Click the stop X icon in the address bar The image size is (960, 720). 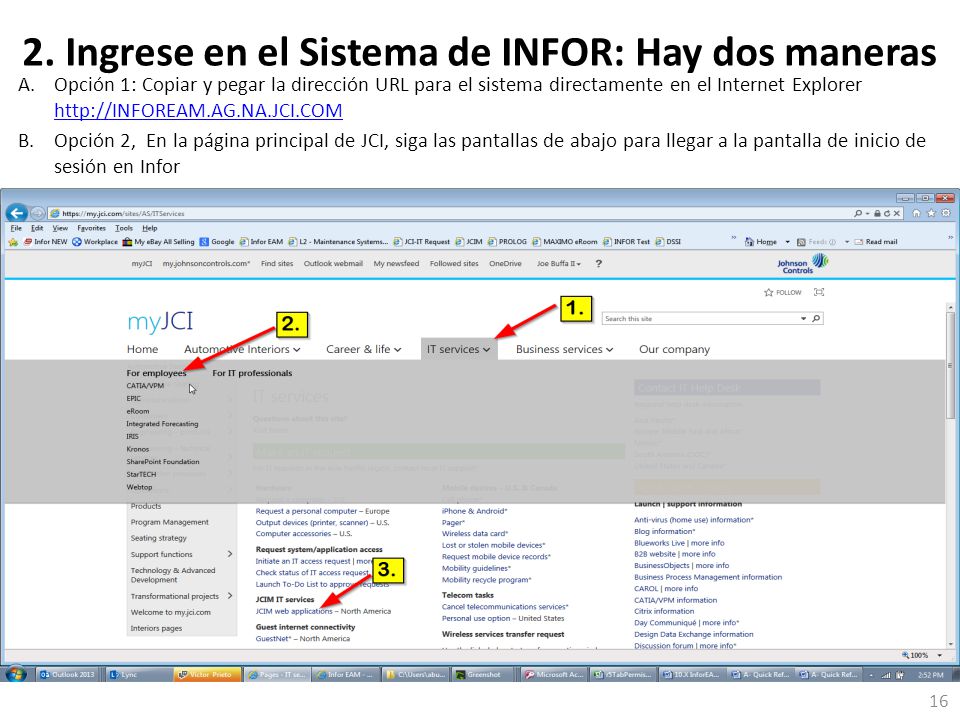[x=896, y=213]
